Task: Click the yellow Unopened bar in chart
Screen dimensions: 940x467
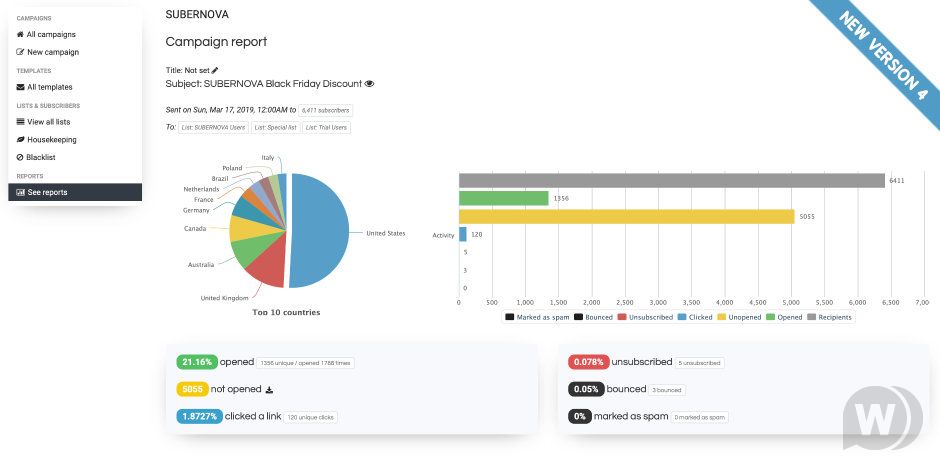Action: click(x=626, y=216)
